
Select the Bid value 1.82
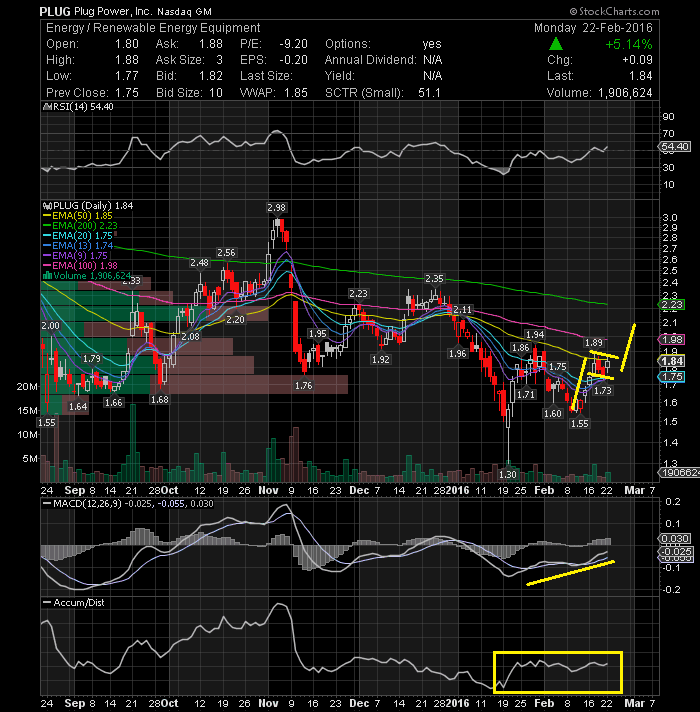[211, 76]
